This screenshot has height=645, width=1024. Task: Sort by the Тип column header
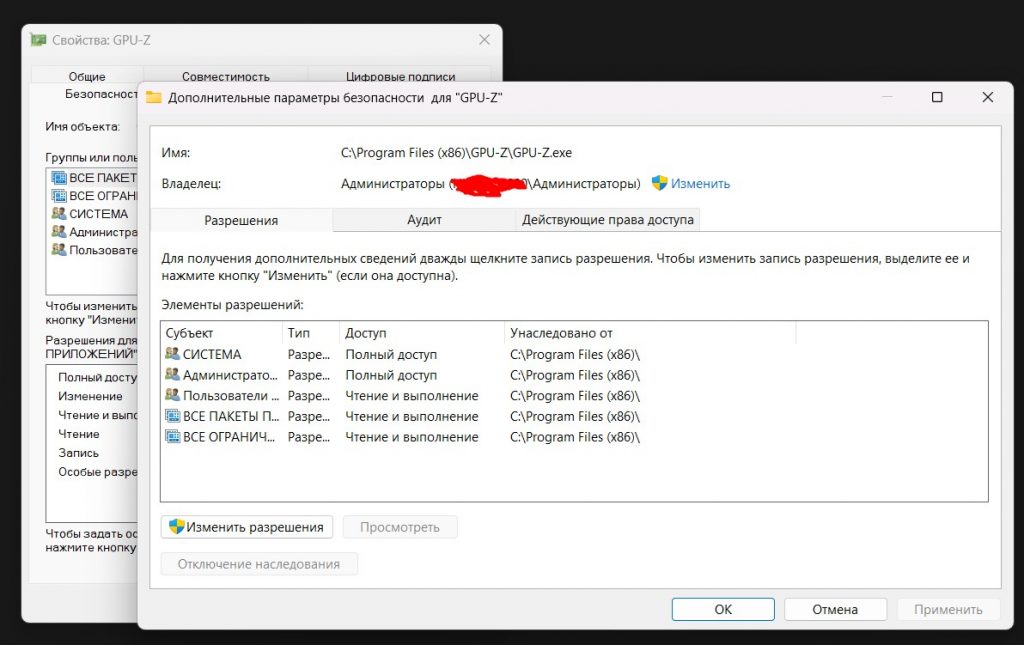[x=312, y=333]
